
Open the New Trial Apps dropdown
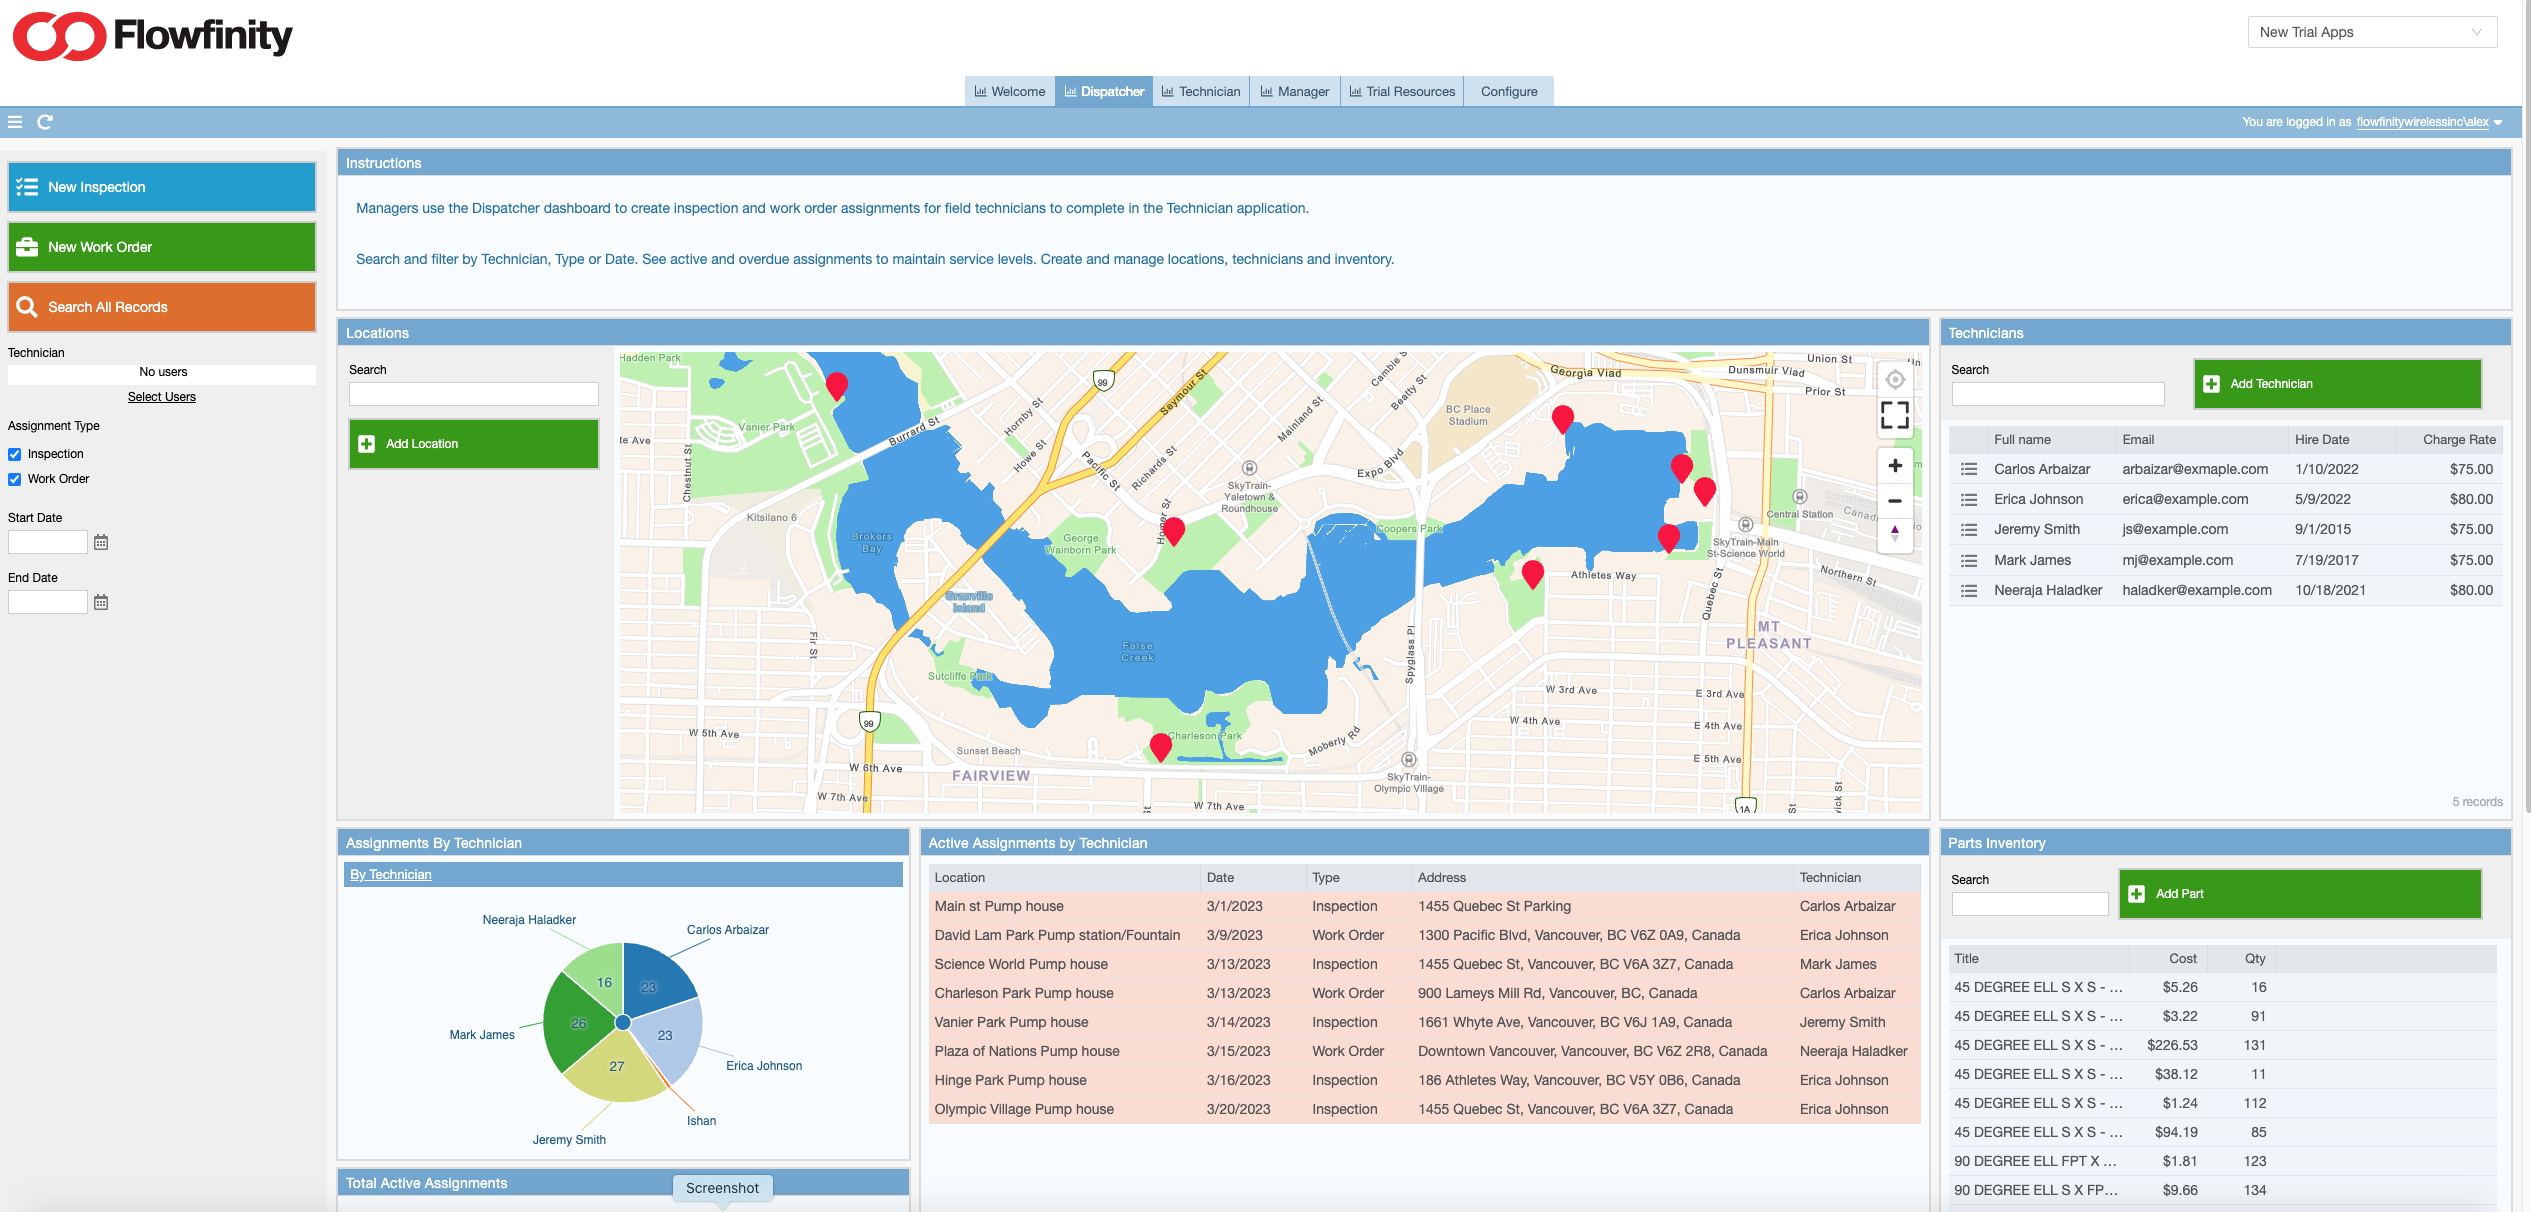coord(2371,32)
